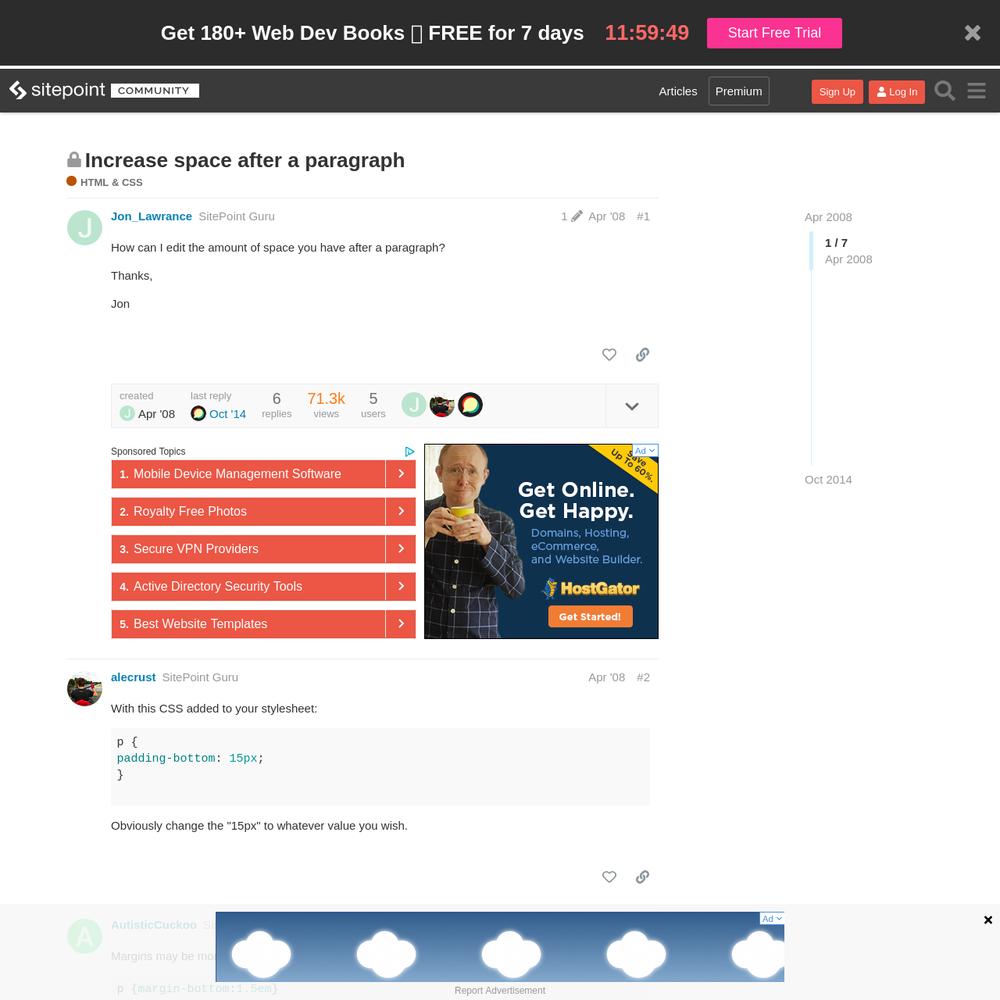Click the 1 / 7 timeline position
This screenshot has width=1000, height=1000.
835,243
